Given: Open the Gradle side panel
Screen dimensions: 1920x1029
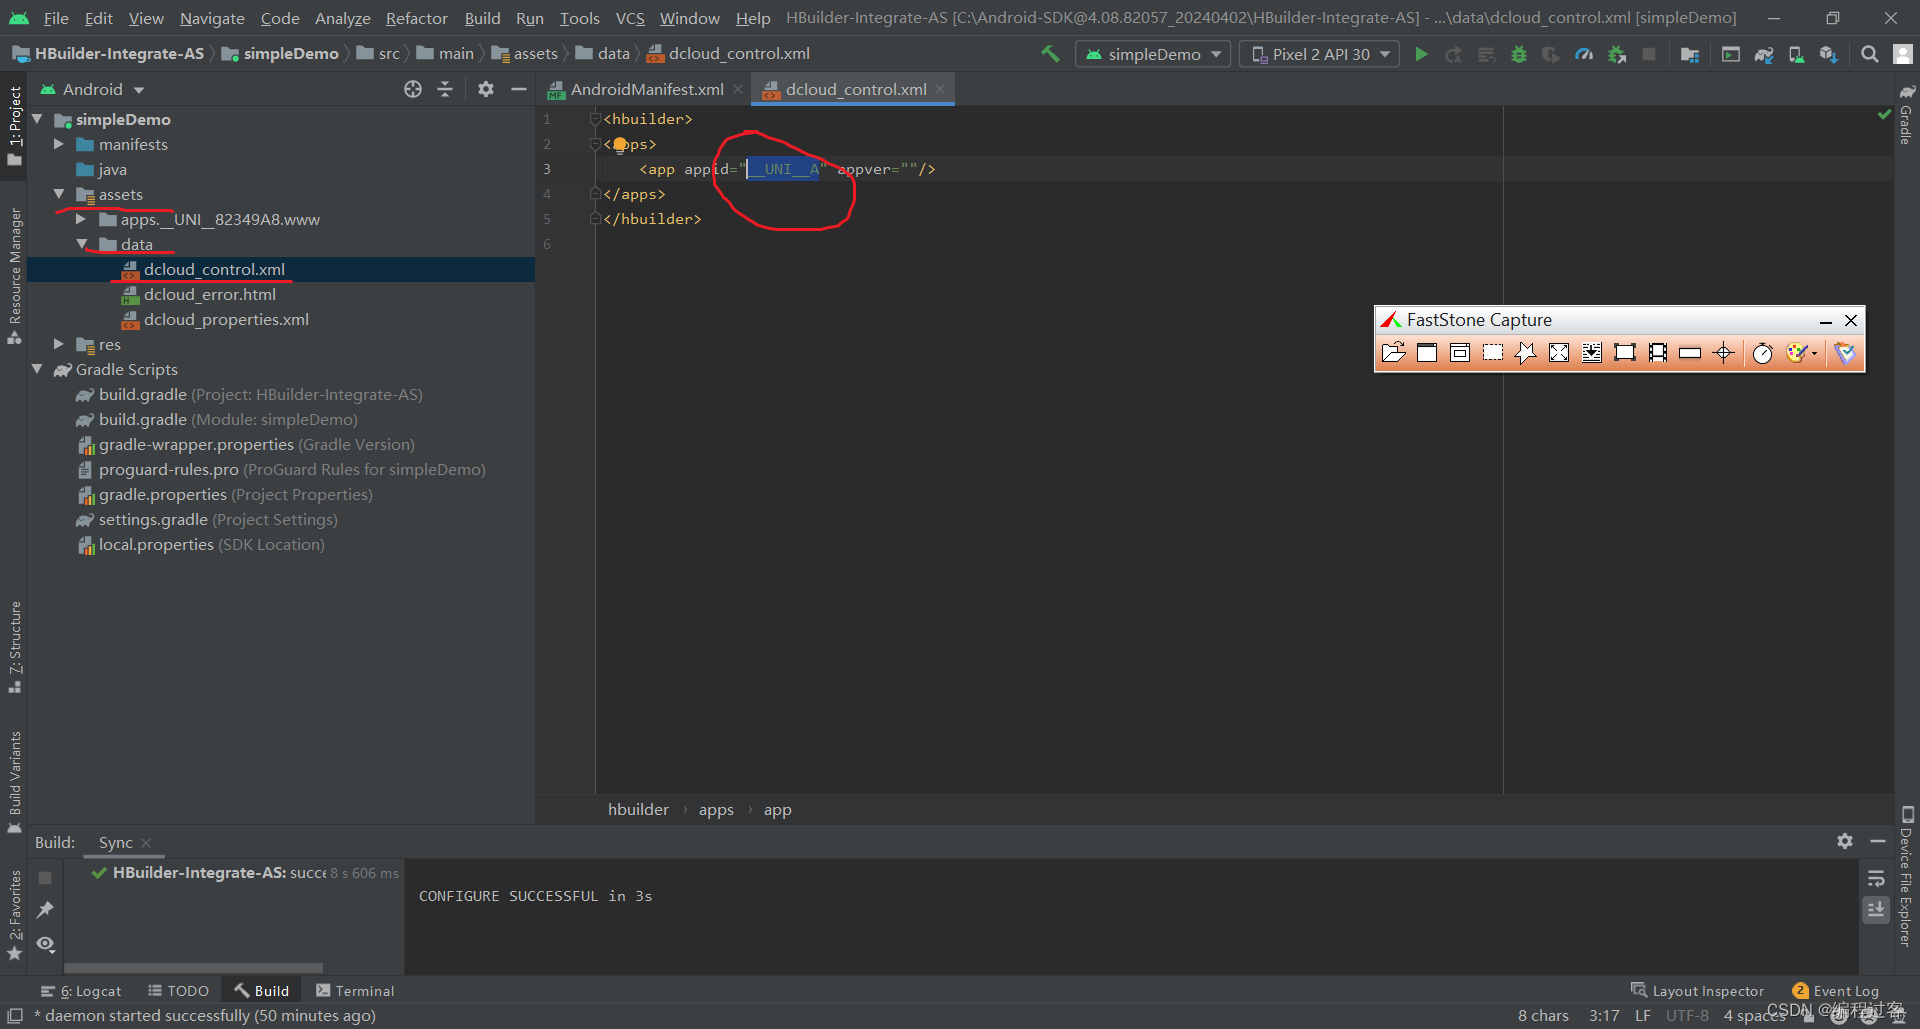Looking at the screenshot, I should tap(1906, 115).
